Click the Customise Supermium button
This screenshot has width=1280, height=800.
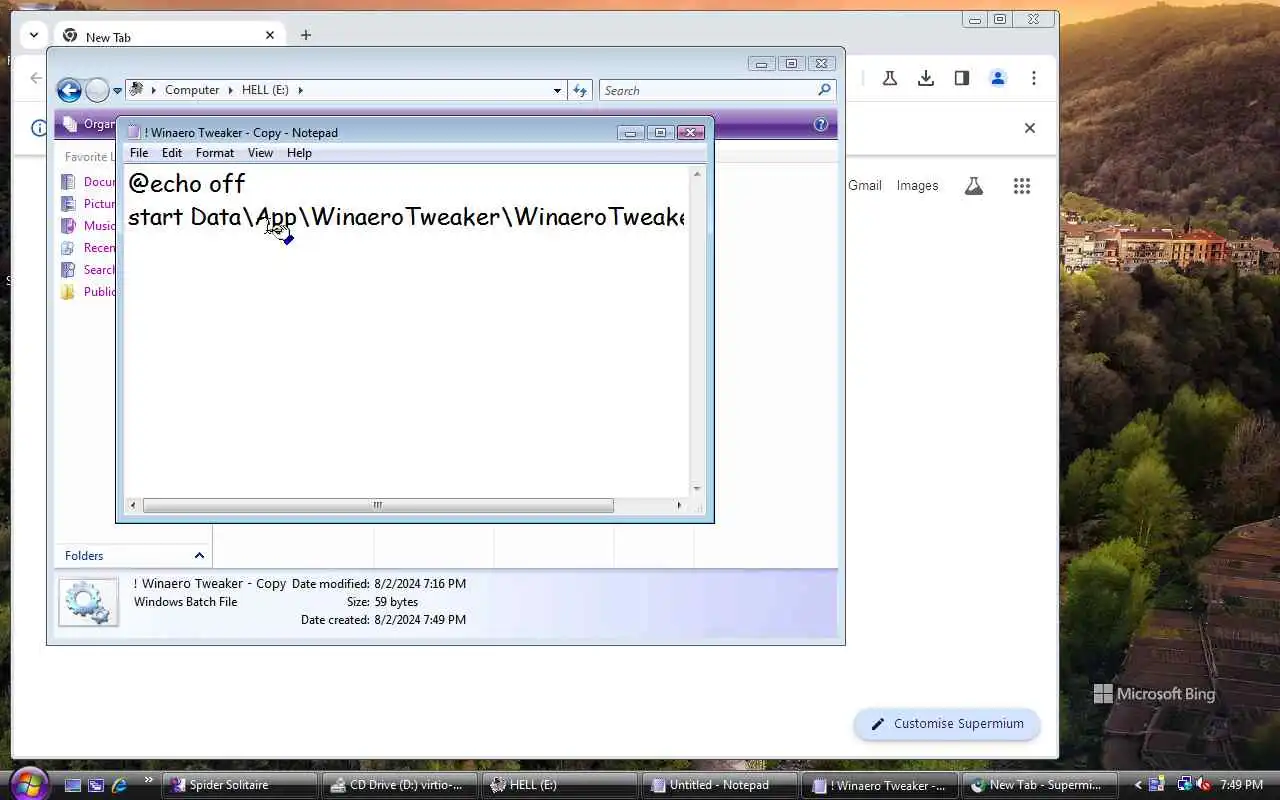947,724
